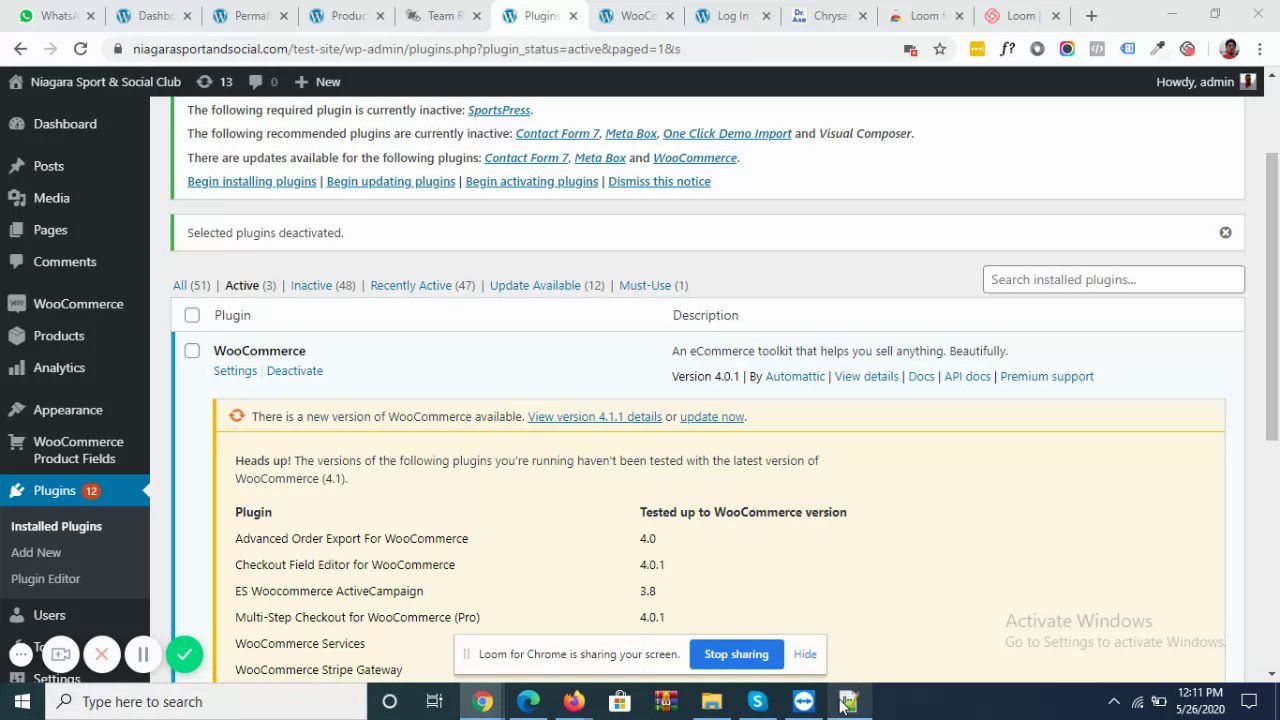
Task: Open Windows Start menu
Action: pos(22,701)
